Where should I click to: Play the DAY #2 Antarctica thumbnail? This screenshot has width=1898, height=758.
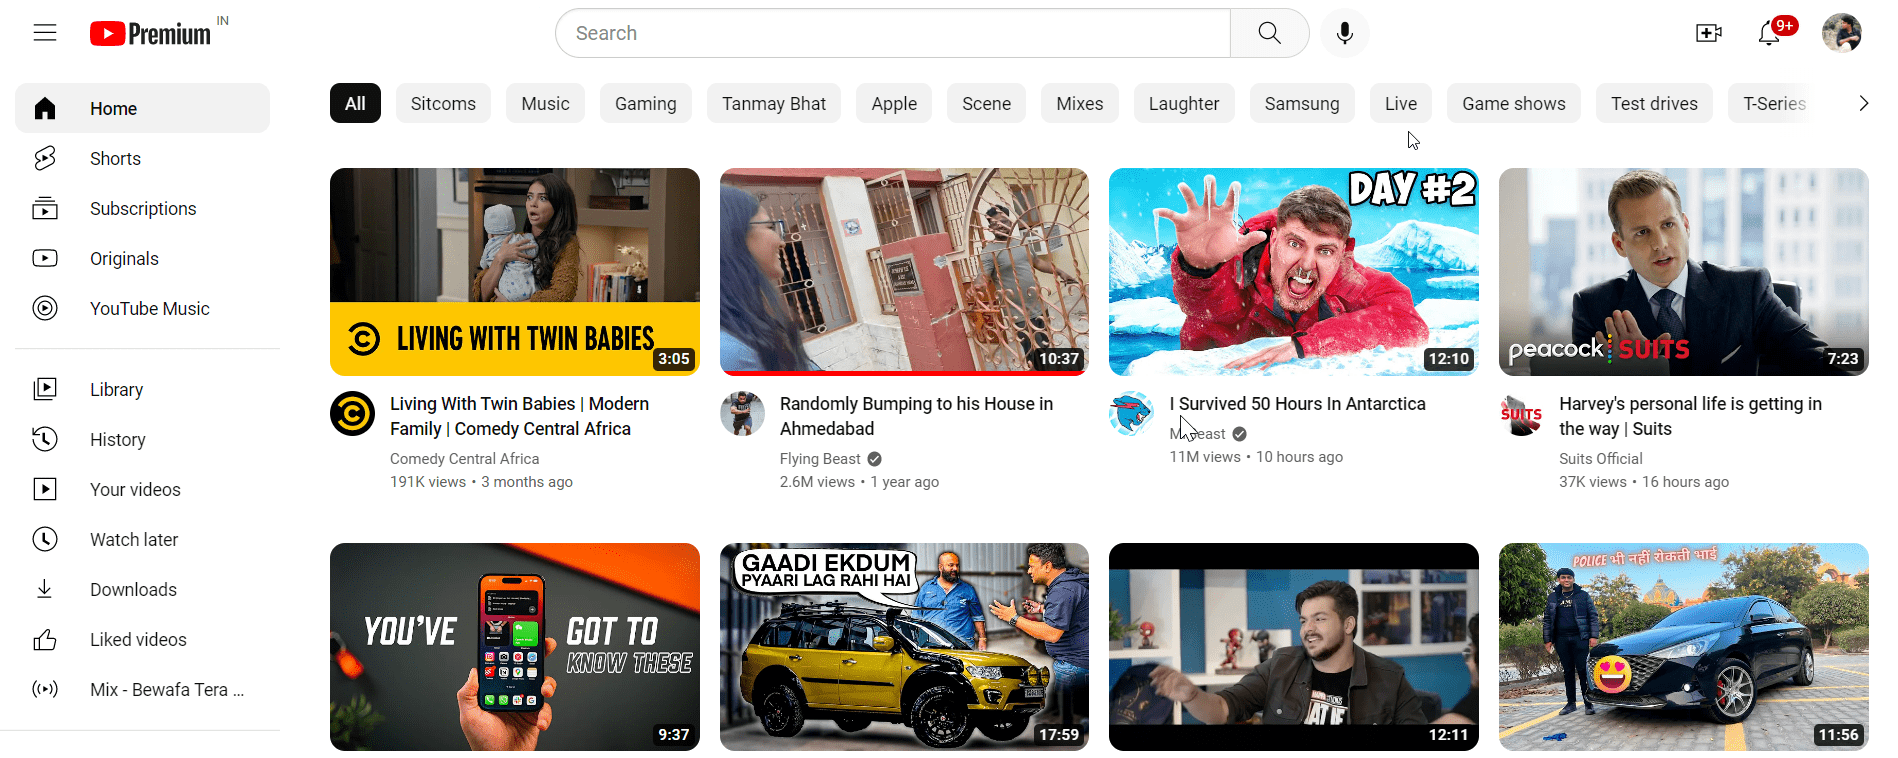(x=1294, y=272)
